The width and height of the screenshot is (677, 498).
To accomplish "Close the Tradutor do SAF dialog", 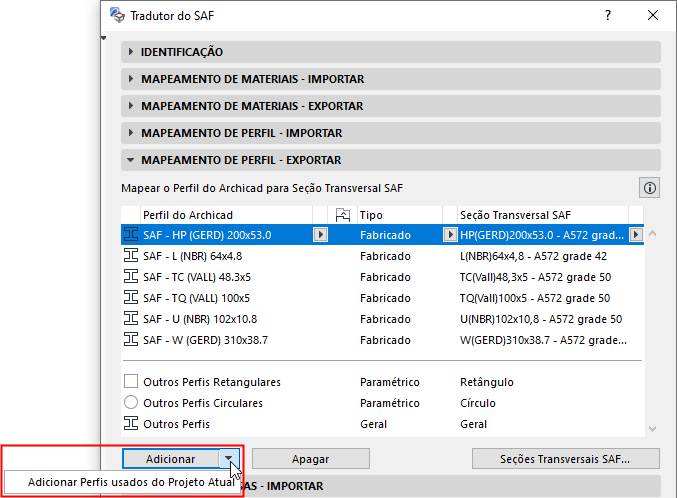I will [x=653, y=16].
